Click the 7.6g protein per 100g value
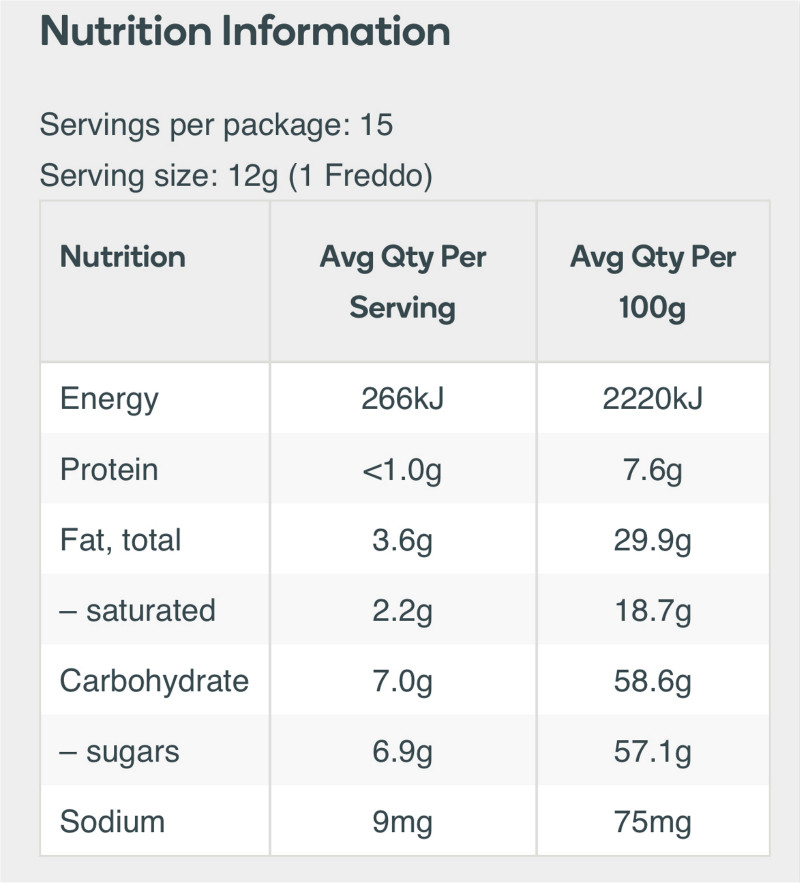The image size is (800, 883). click(652, 470)
